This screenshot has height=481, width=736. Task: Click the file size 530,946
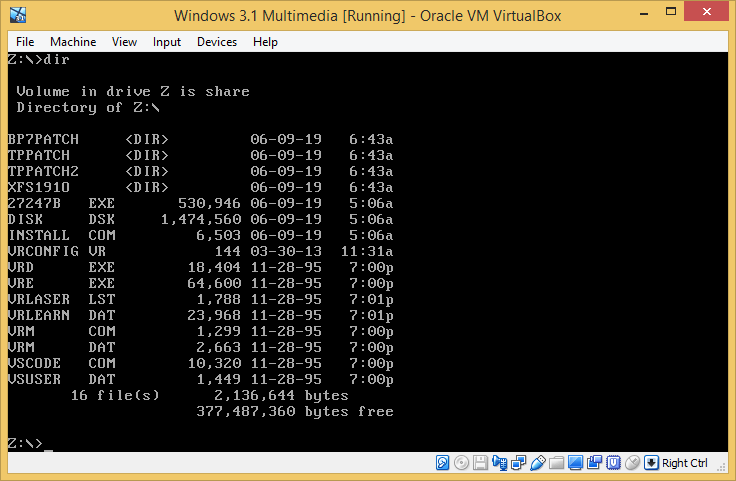tap(209, 204)
